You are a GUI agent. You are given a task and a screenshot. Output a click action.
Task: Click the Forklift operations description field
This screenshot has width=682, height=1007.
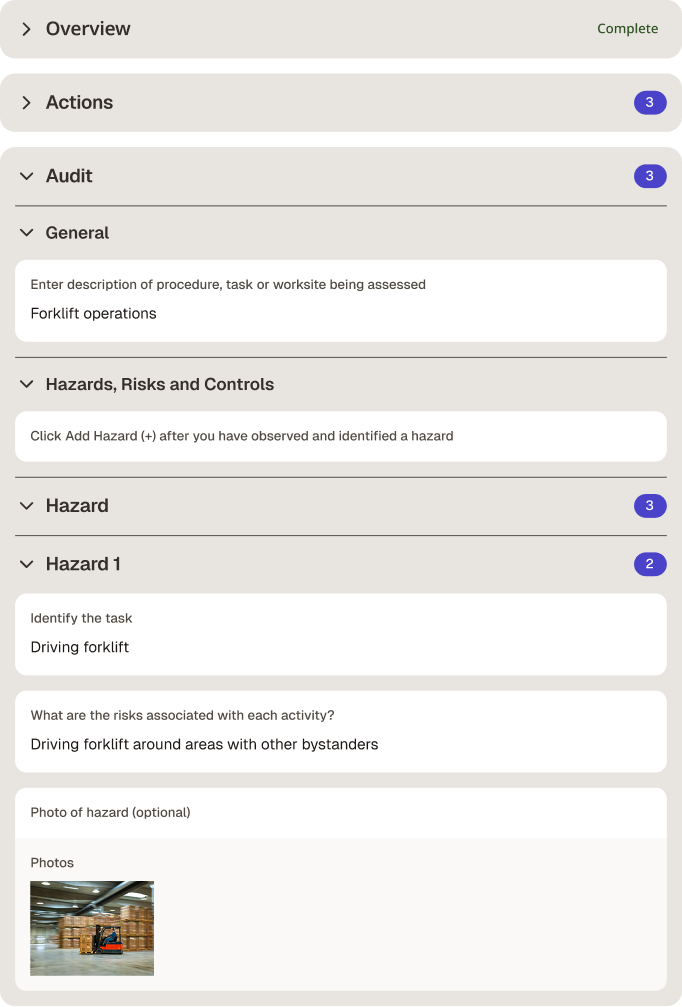point(341,301)
